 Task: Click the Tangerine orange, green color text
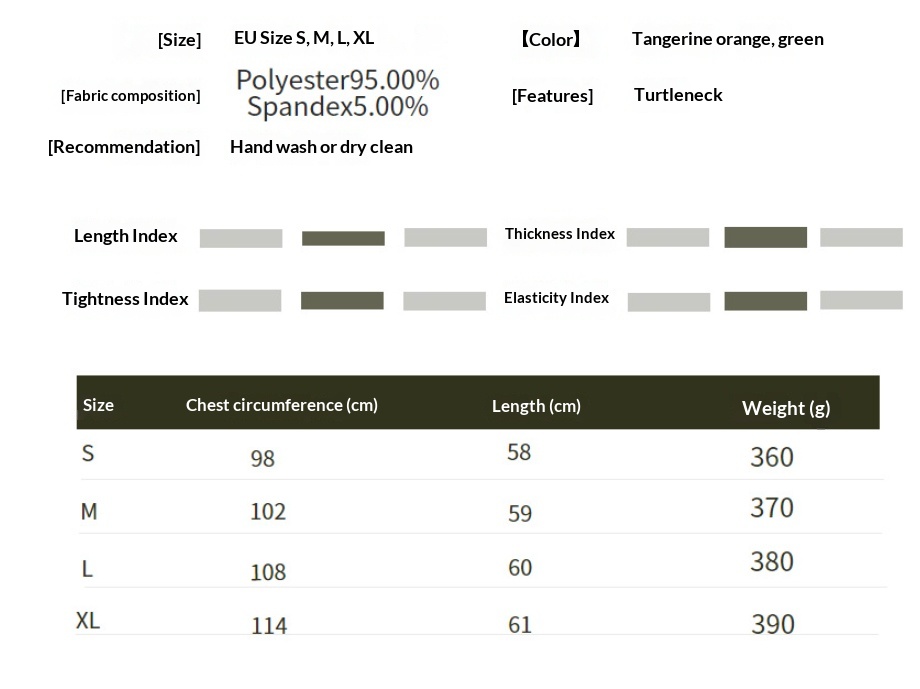pyautogui.click(x=728, y=39)
